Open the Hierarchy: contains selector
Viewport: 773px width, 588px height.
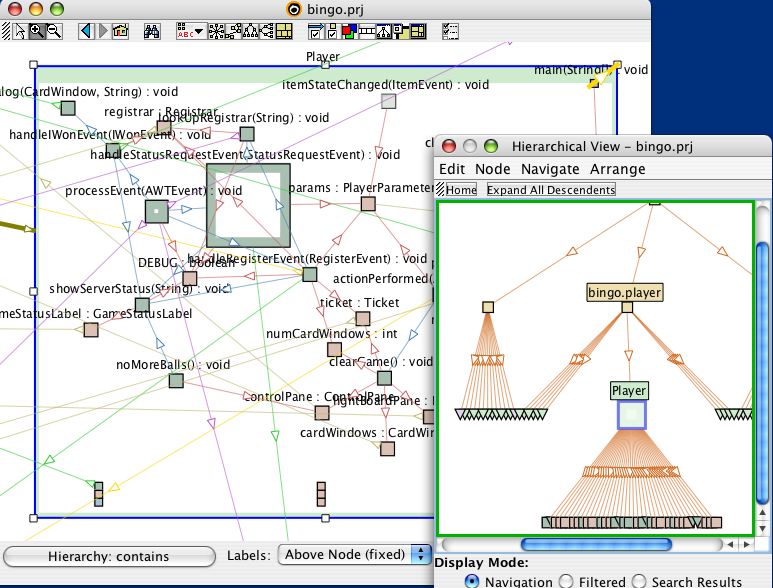(108, 556)
